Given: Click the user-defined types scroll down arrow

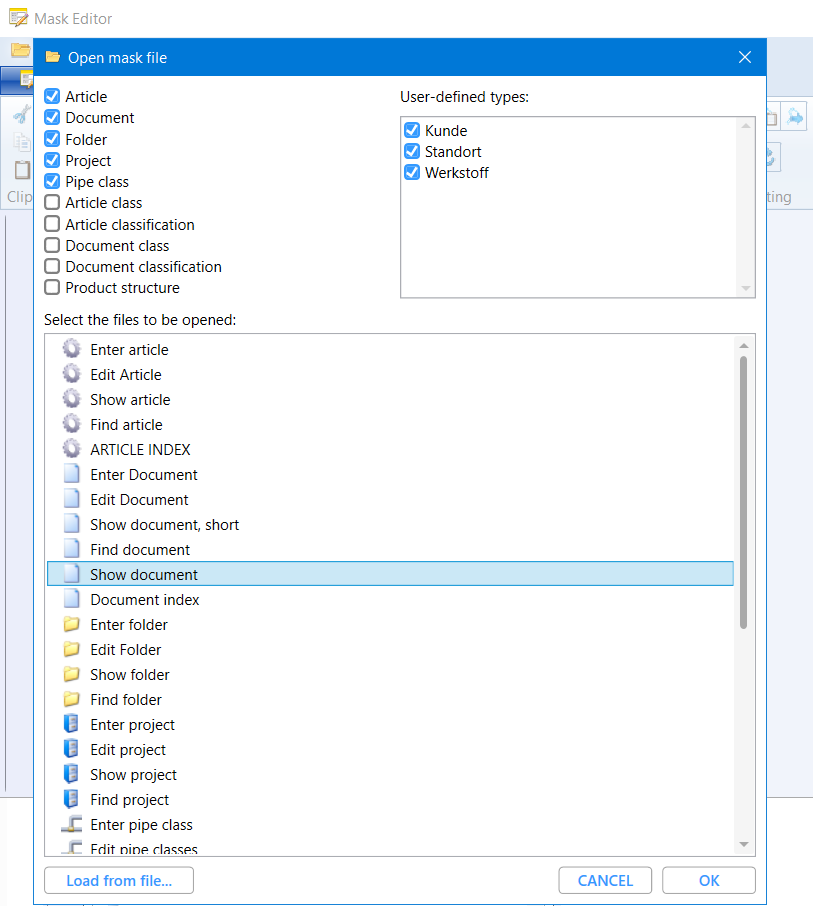Looking at the screenshot, I should point(745,288).
